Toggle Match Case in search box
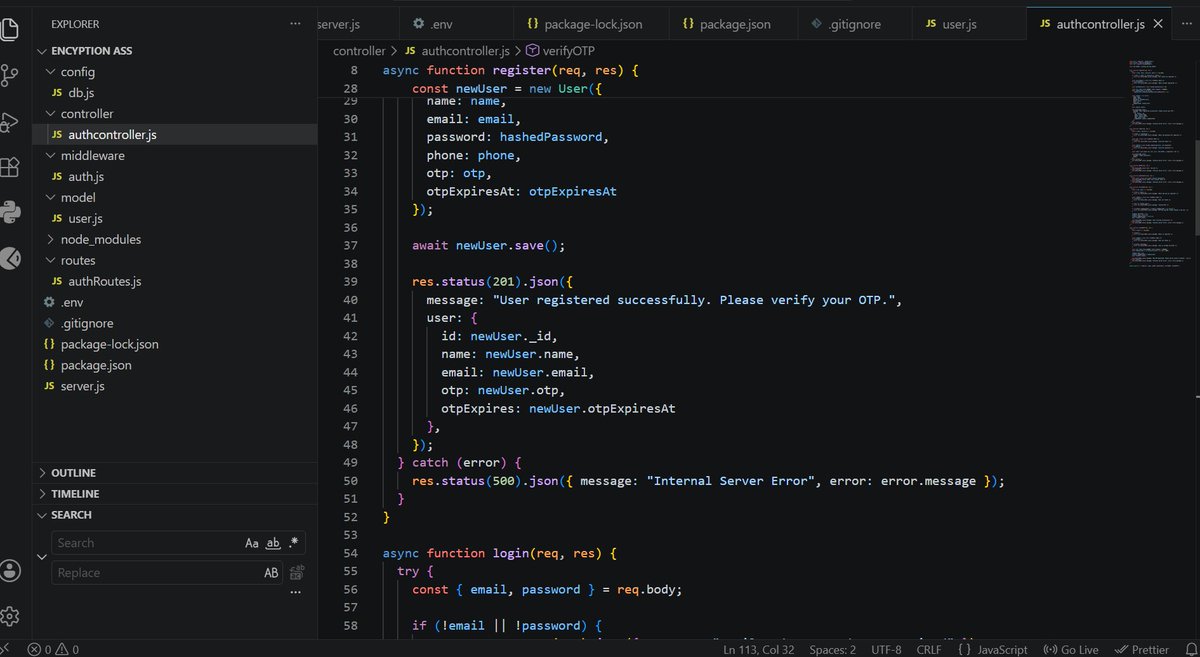This screenshot has height=657, width=1200. click(x=252, y=543)
